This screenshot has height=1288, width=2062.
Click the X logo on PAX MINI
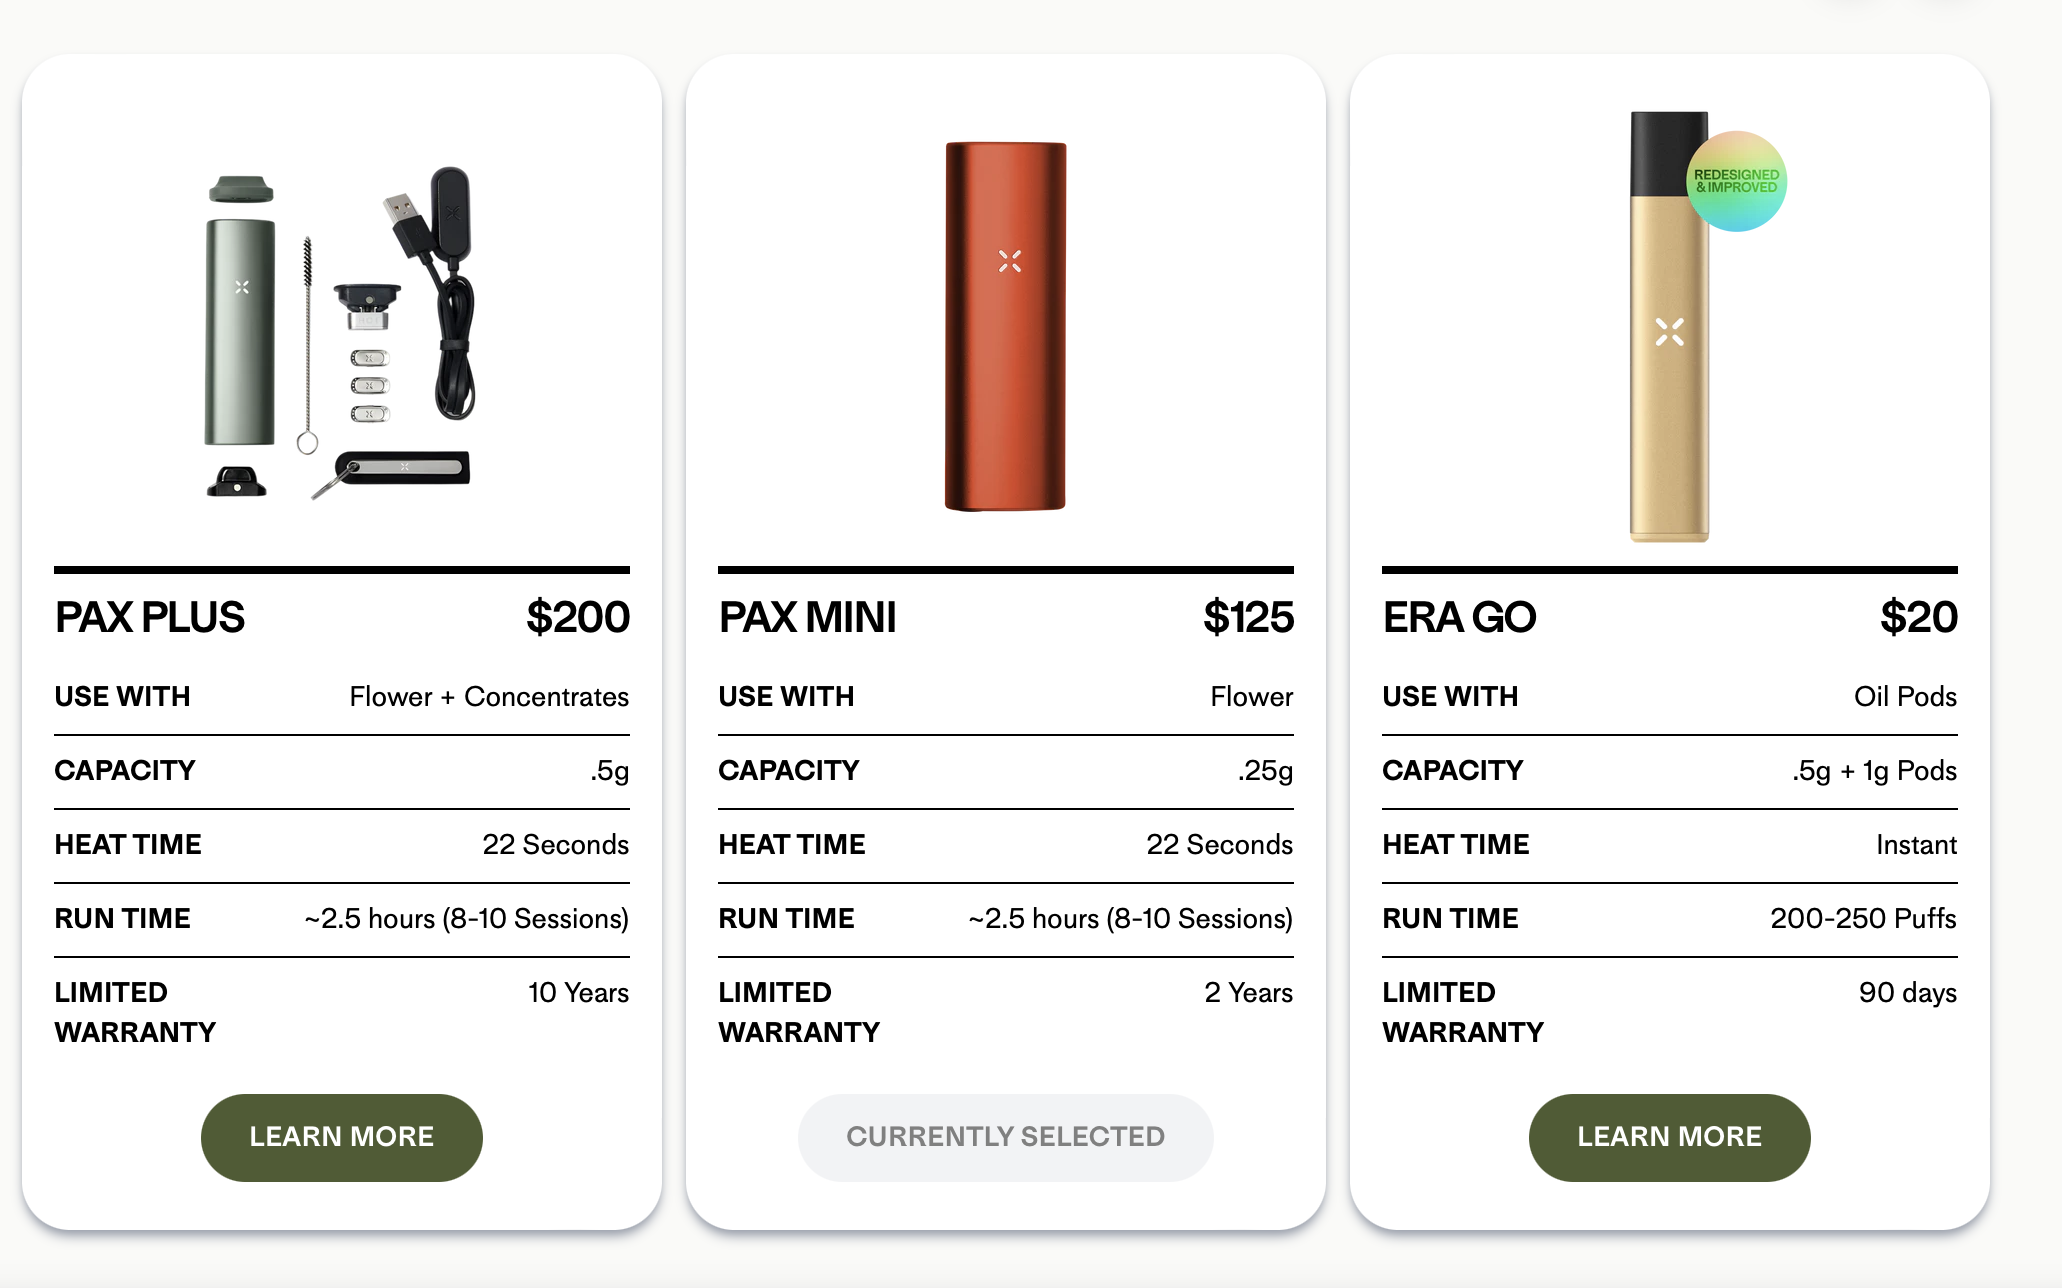click(1010, 261)
